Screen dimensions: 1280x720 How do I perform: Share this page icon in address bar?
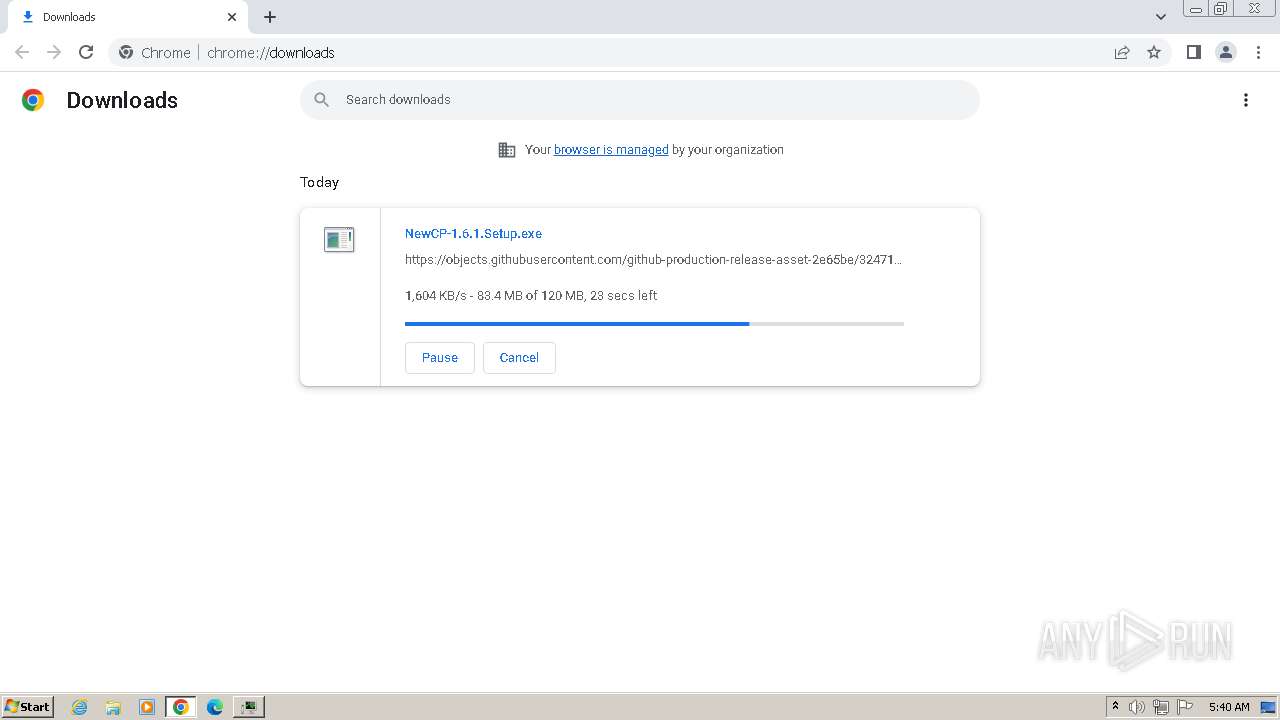click(x=1122, y=52)
